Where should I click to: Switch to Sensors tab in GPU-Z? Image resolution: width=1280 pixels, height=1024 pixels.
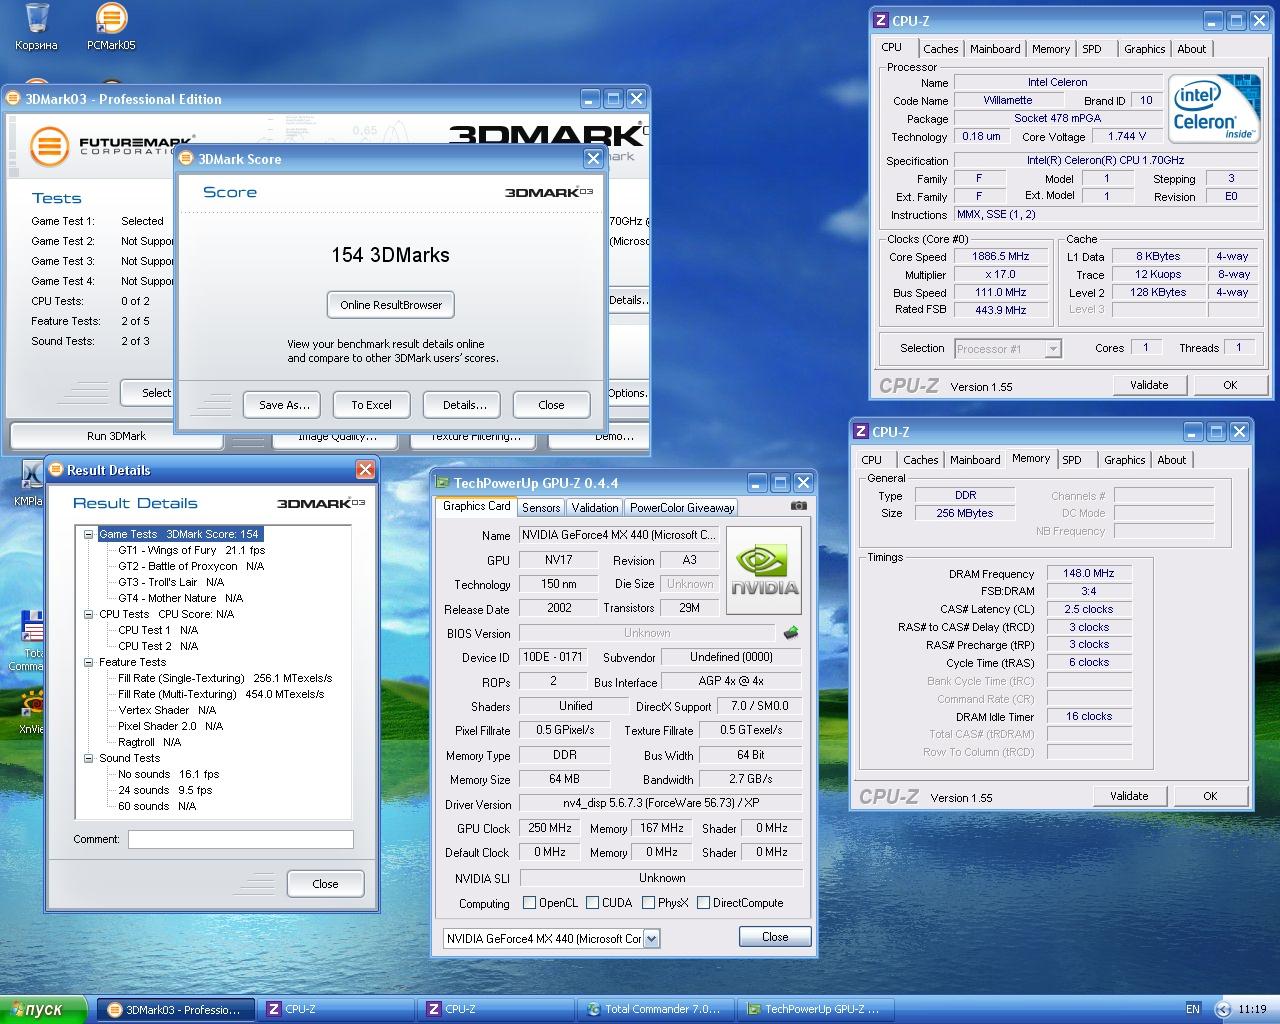541,508
